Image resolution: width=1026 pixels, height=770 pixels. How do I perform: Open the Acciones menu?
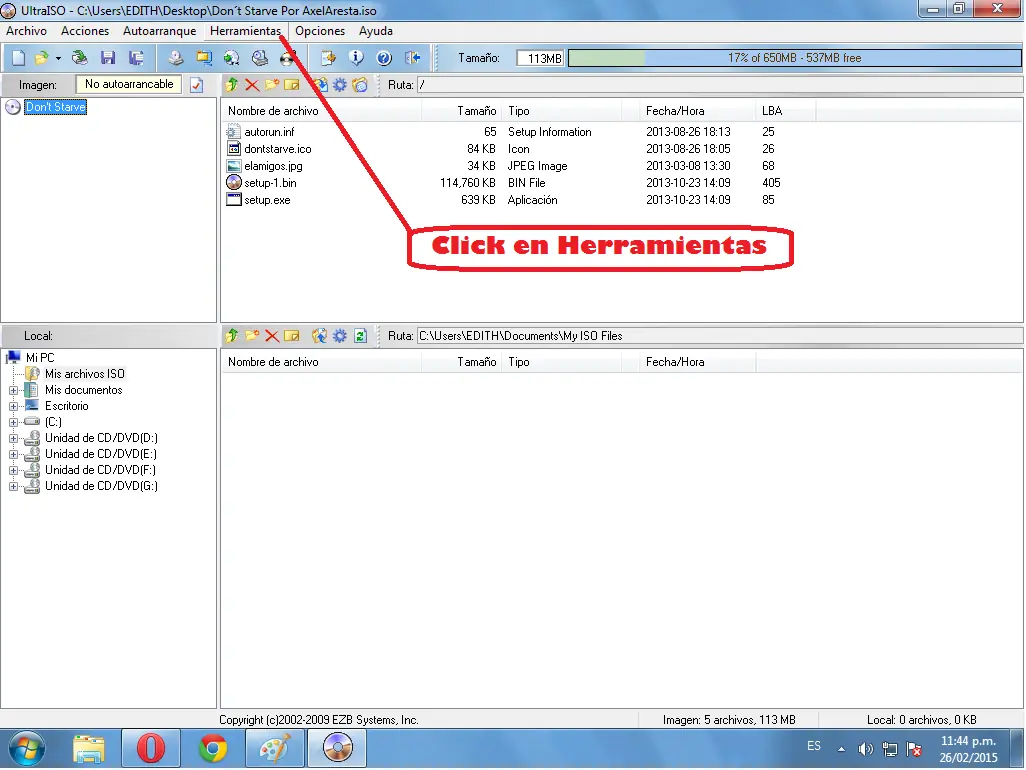coord(85,31)
